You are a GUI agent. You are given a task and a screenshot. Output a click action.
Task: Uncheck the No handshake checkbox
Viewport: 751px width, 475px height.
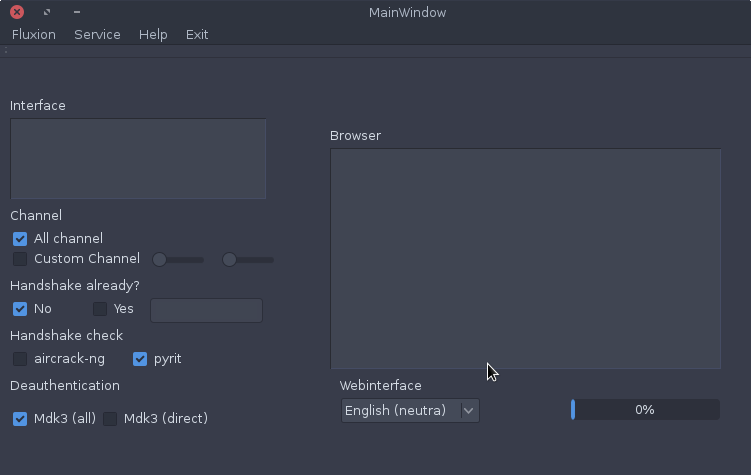coord(20,309)
